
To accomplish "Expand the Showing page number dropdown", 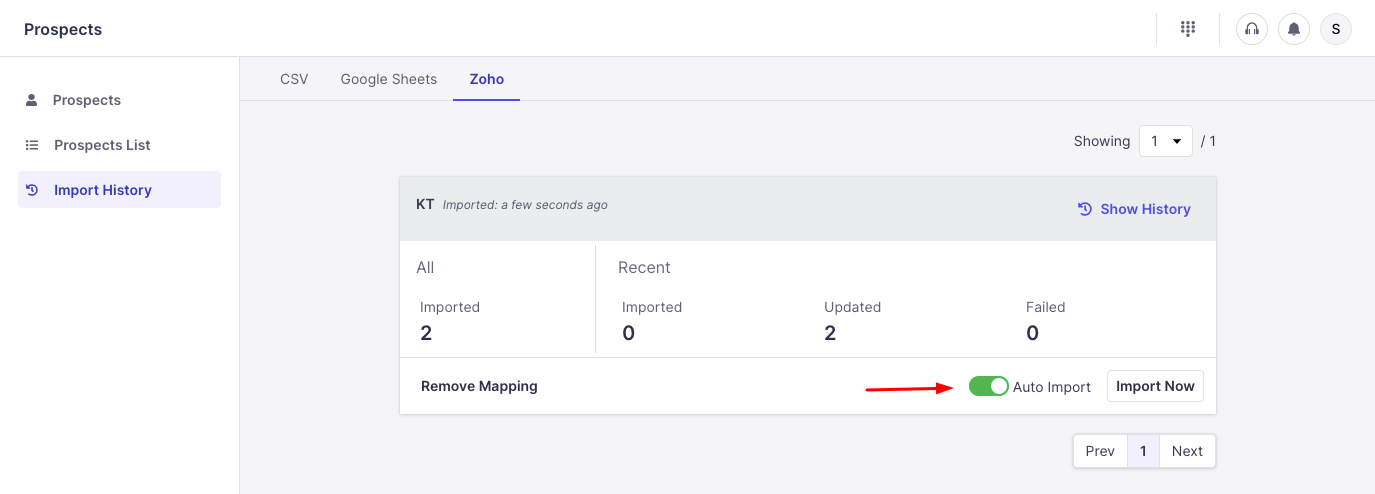I will coord(1165,141).
